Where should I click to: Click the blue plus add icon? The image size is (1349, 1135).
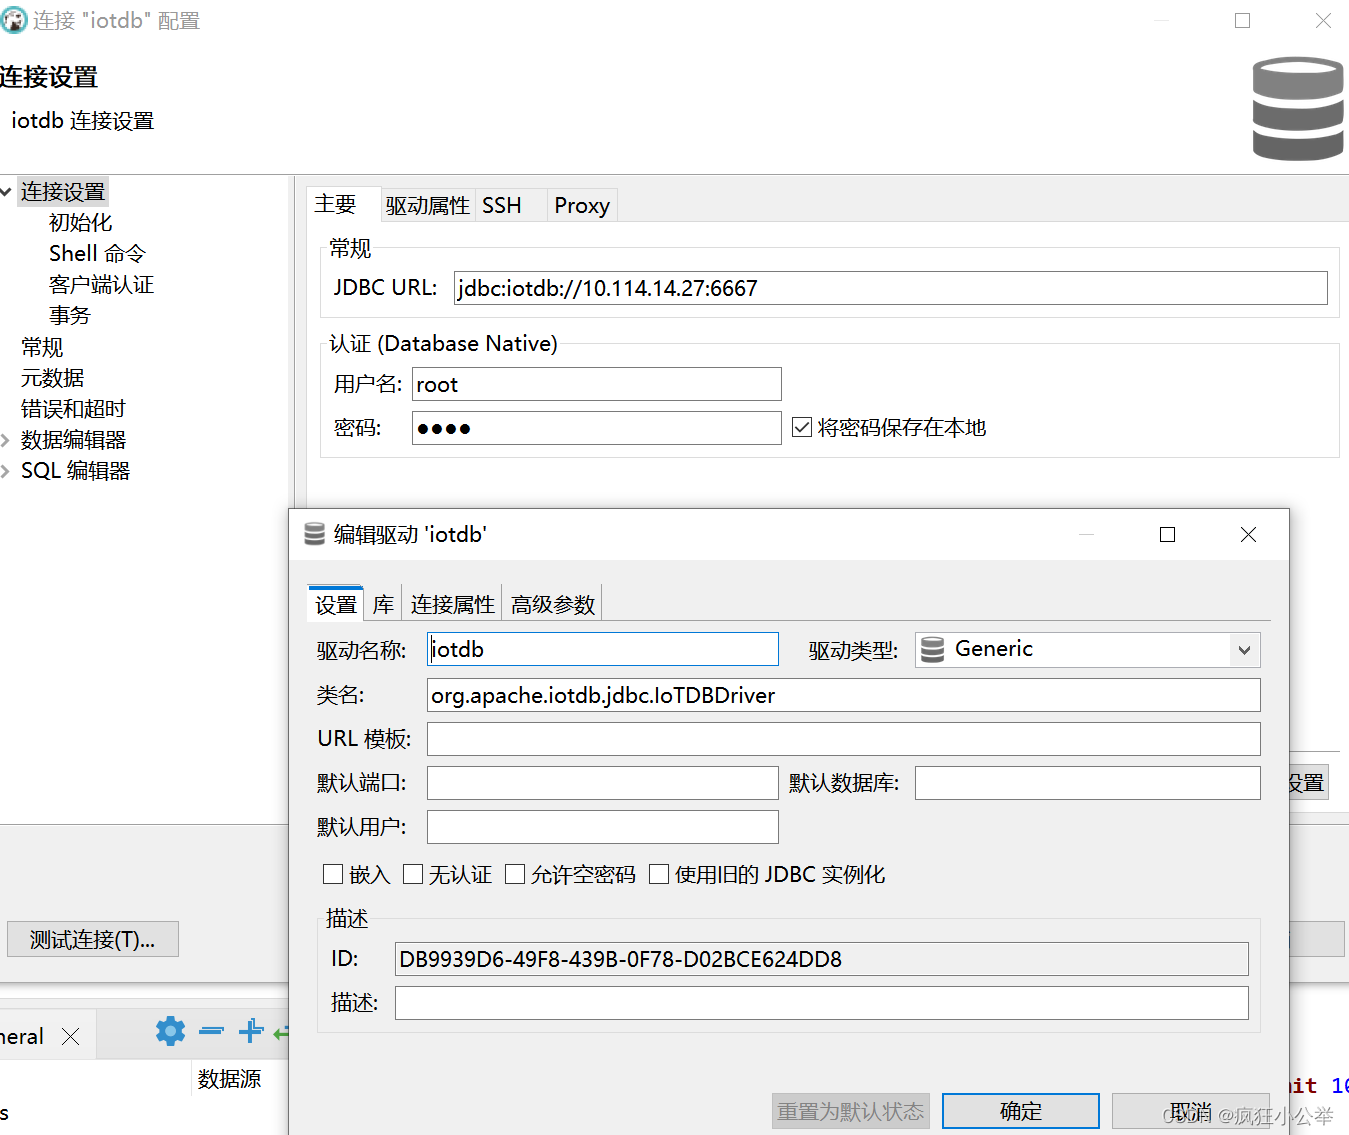tap(251, 1031)
